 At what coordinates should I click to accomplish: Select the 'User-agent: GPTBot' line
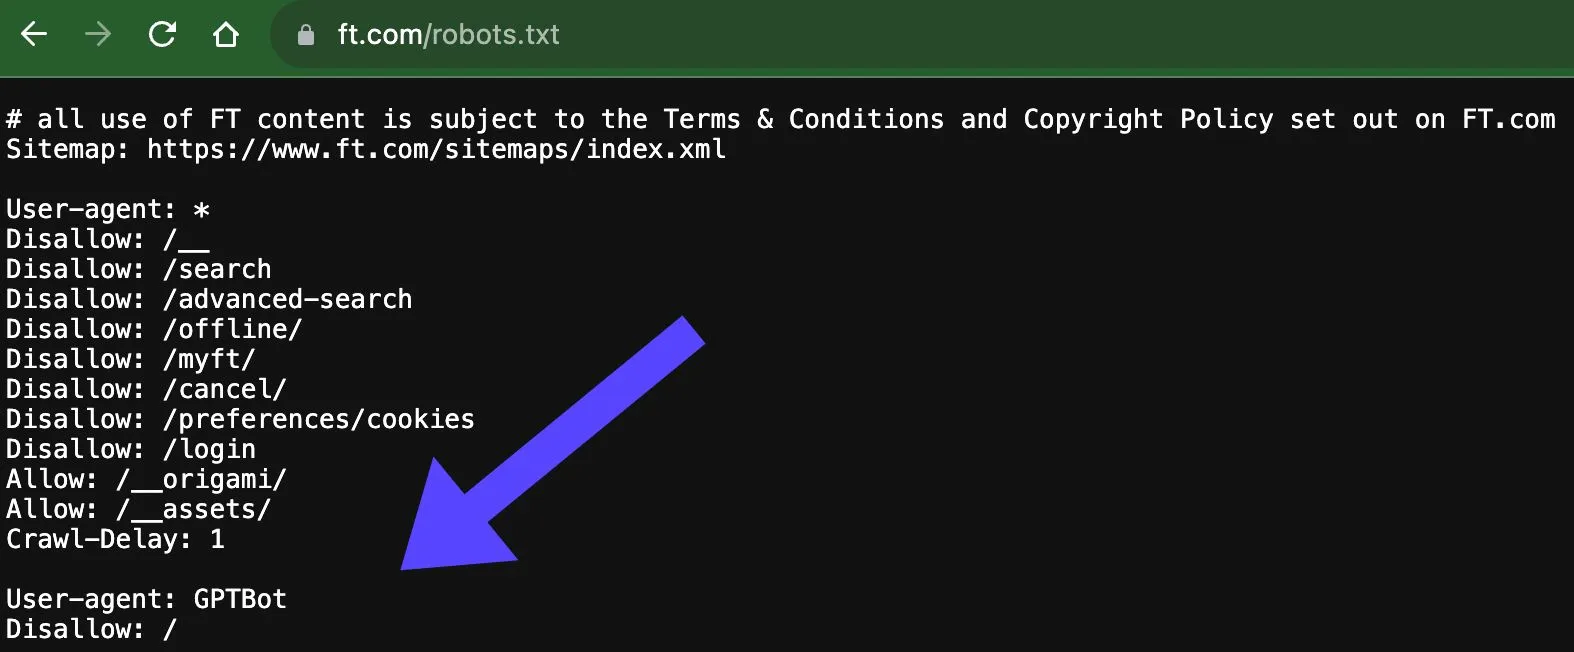(x=146, y=599)
